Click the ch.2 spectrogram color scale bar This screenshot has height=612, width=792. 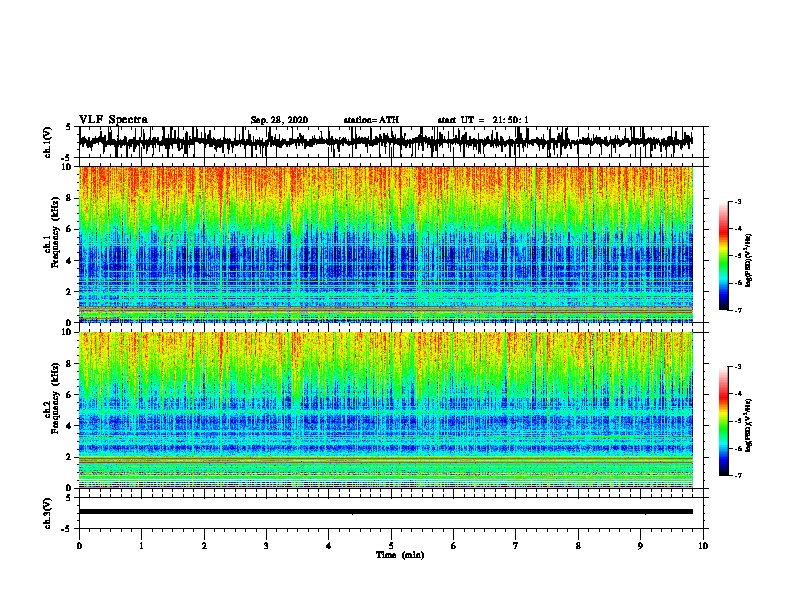723,421
